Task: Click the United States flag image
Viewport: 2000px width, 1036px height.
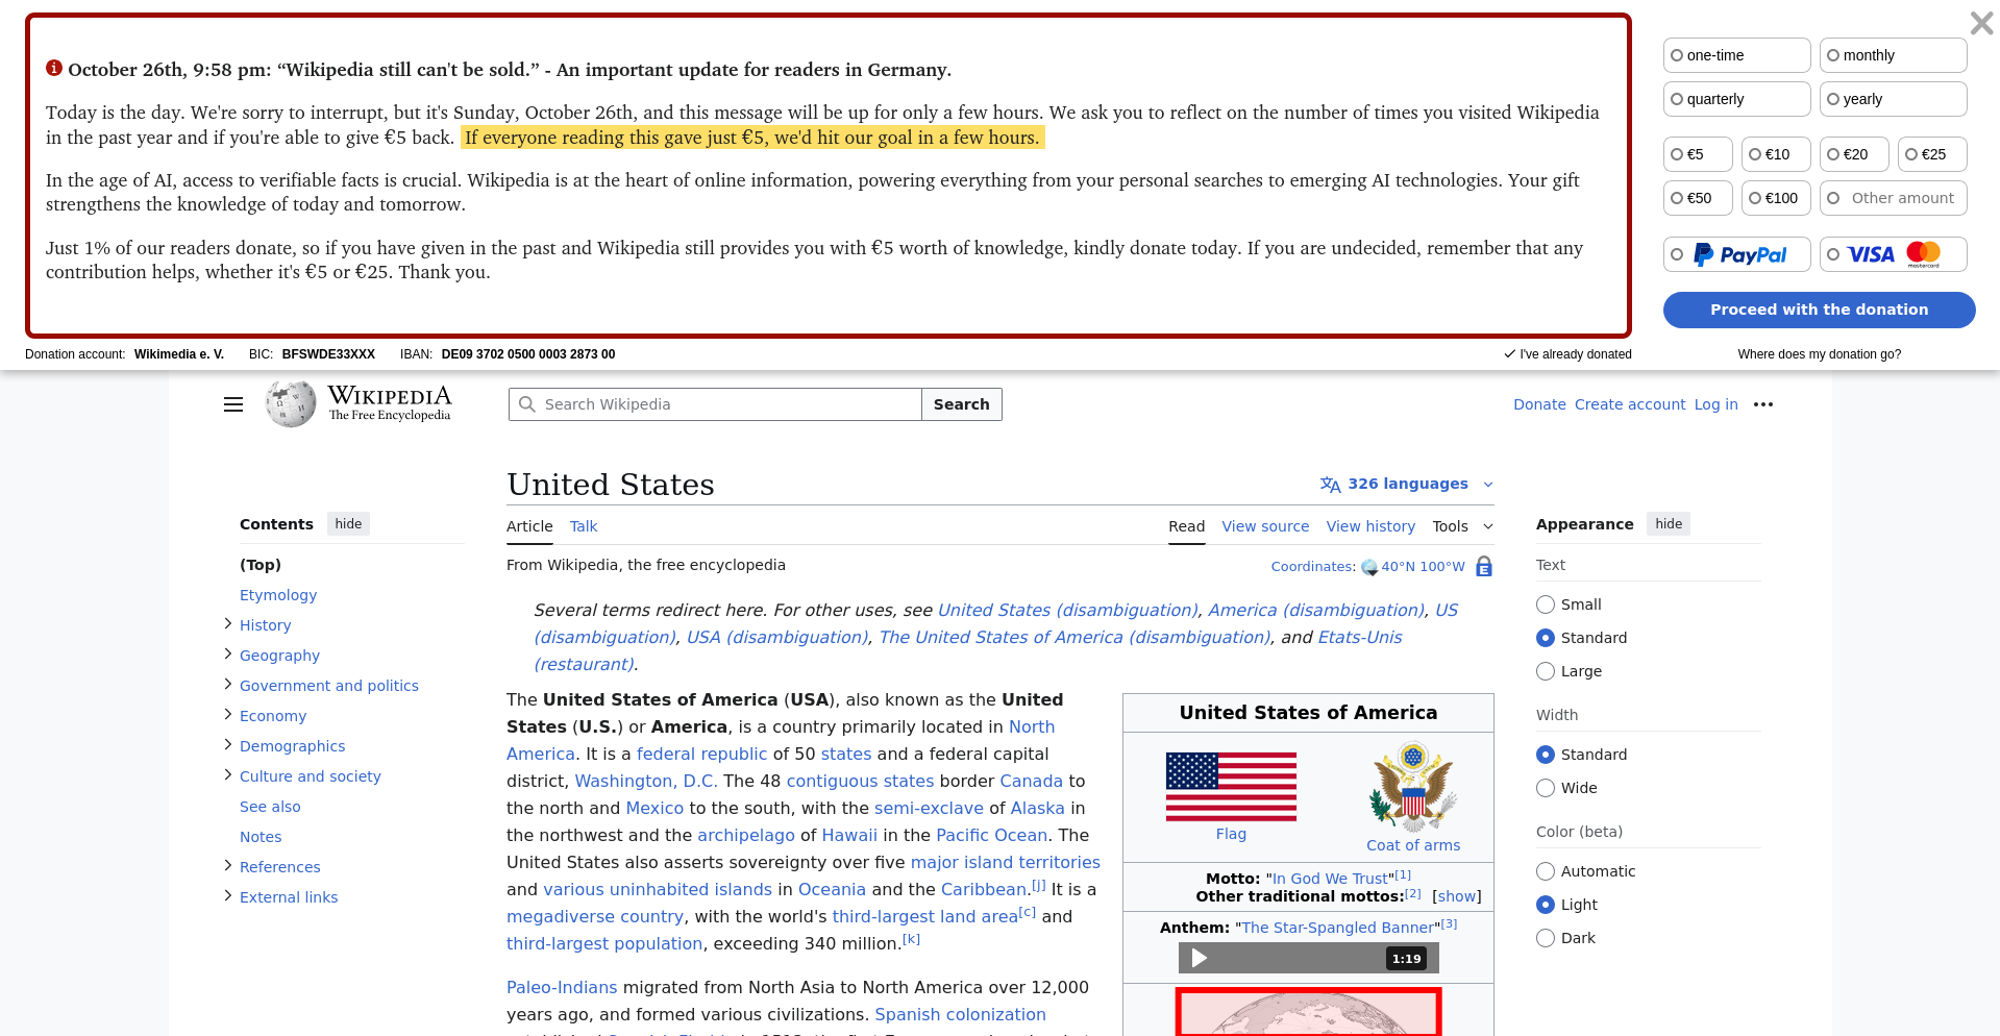Action: click(1230, 786)
